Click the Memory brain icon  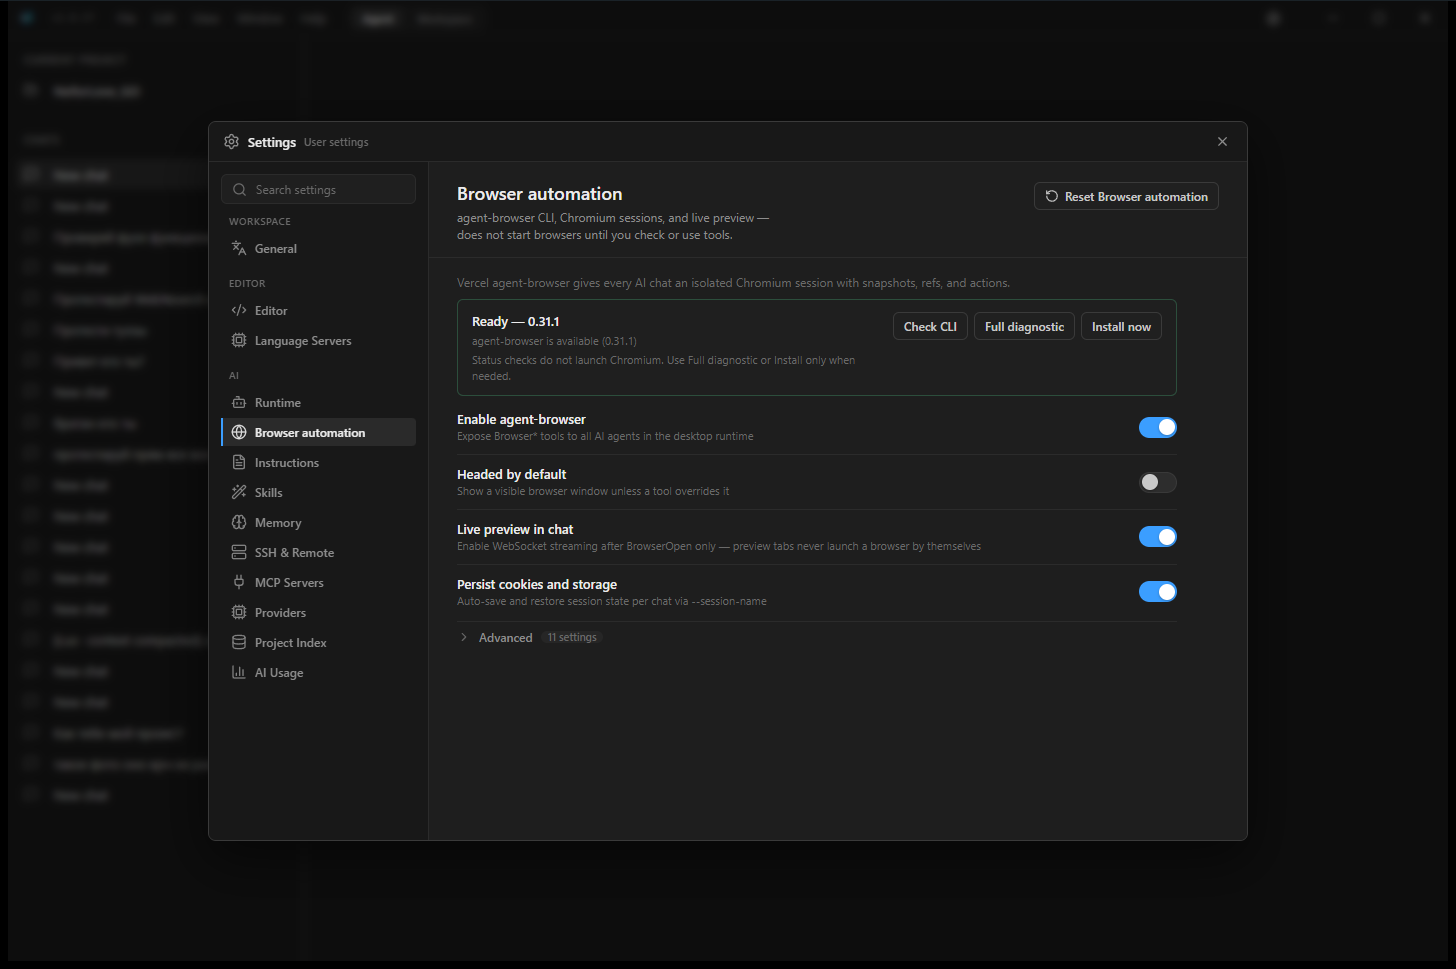(x=239, y=523)
